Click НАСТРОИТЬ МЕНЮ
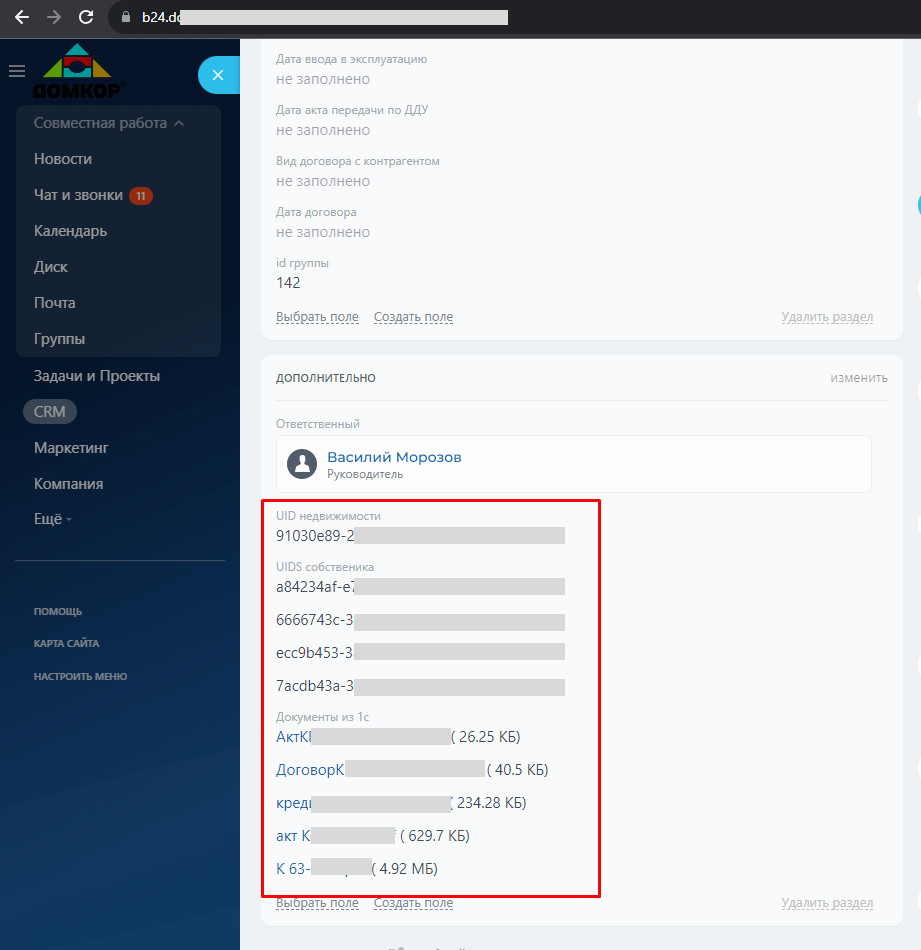This screenshot has width=921, height=950. click(81, 676)
